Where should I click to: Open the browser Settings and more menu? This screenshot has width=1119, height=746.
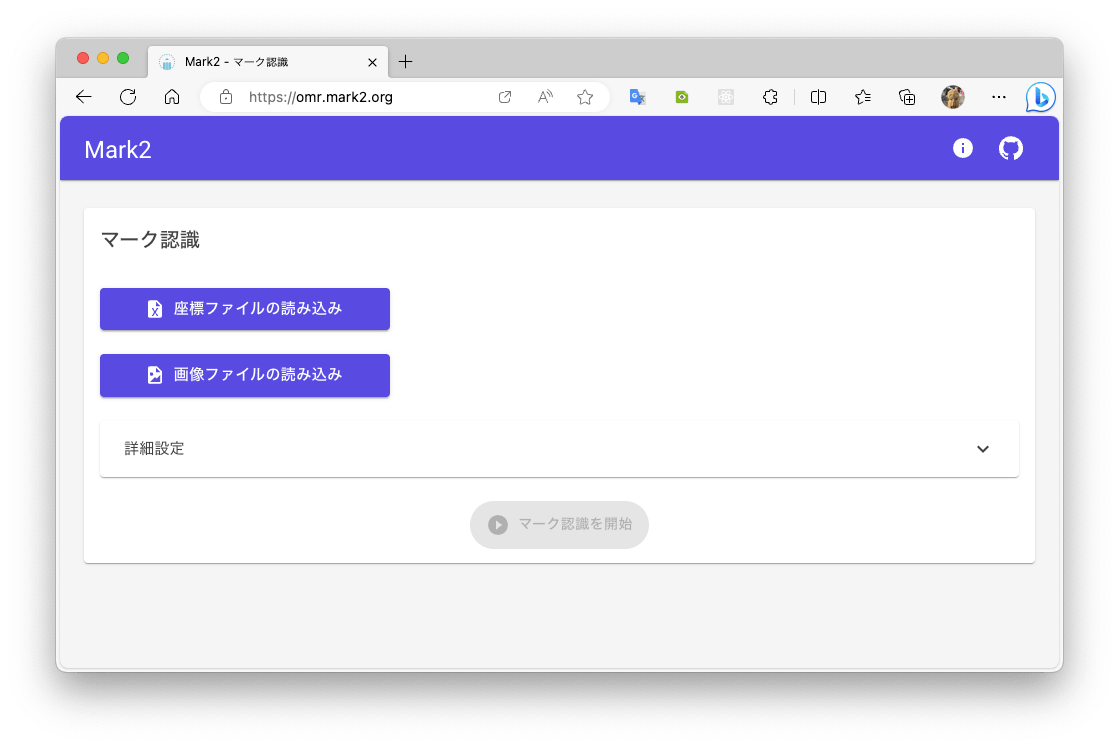point(998,97)
